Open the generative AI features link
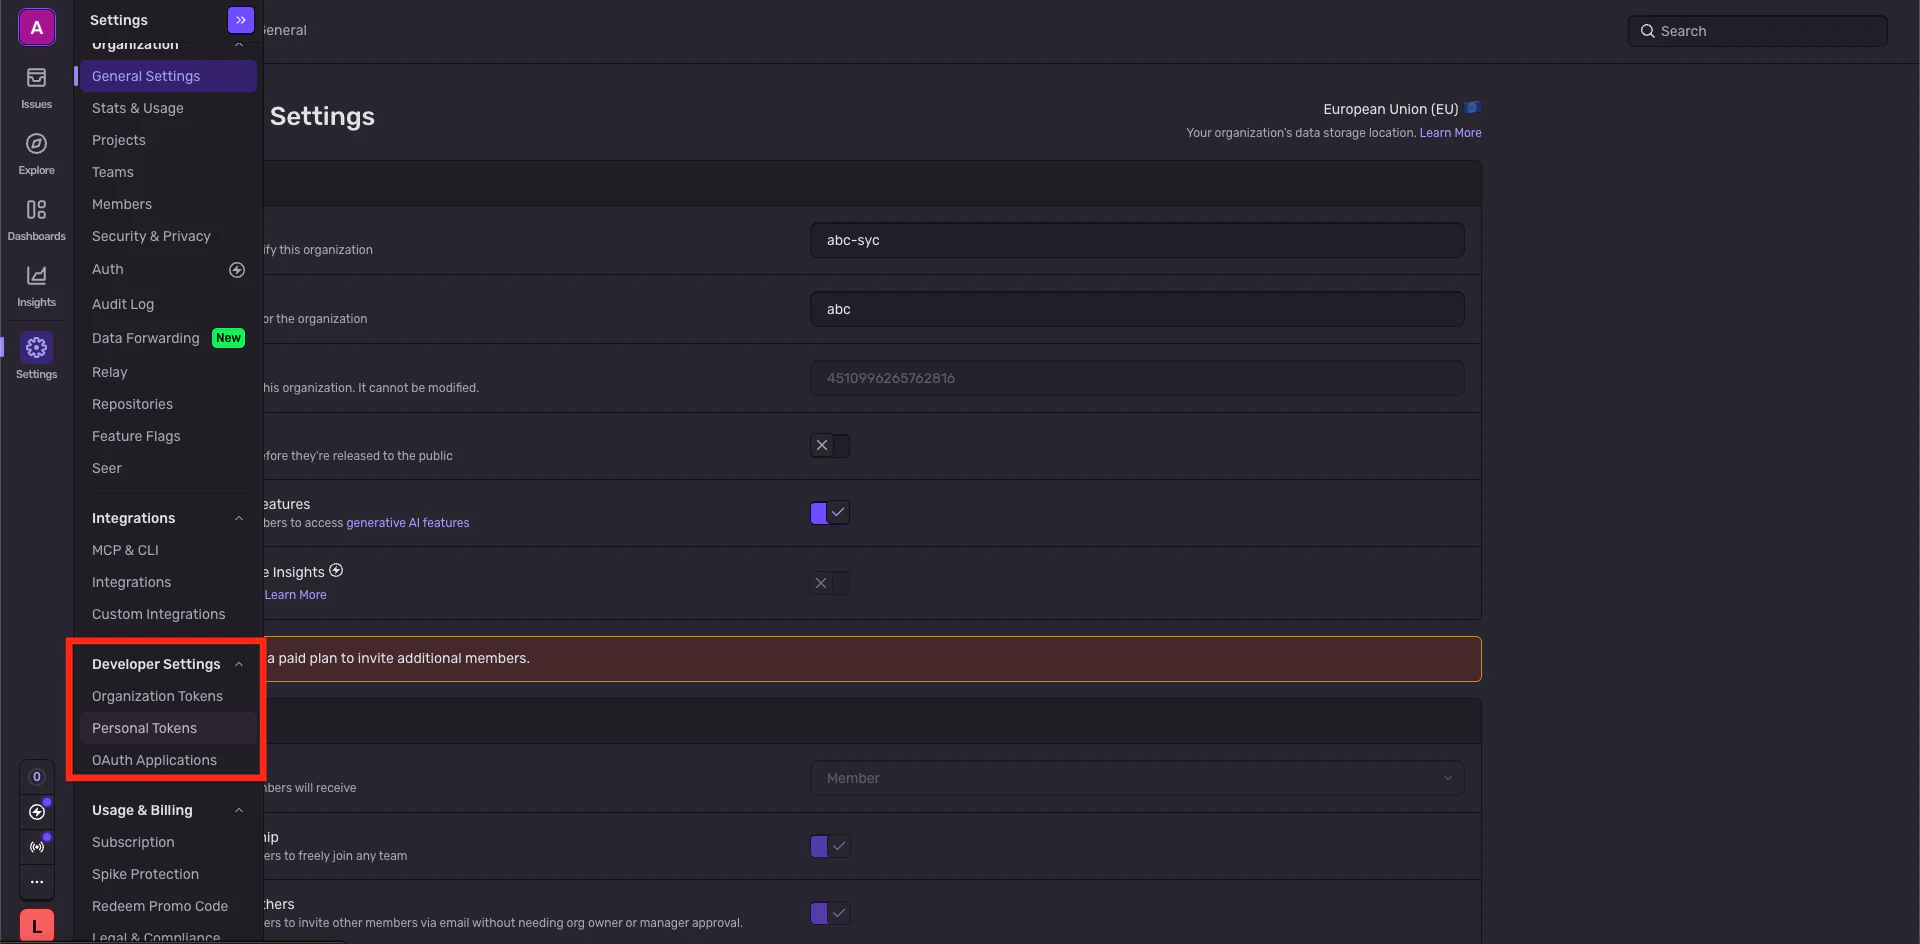 (406, 522)
